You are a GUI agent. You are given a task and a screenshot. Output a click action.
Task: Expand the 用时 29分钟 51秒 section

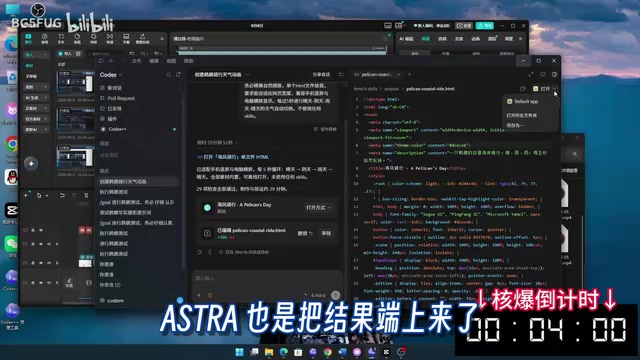pos(216,142)
